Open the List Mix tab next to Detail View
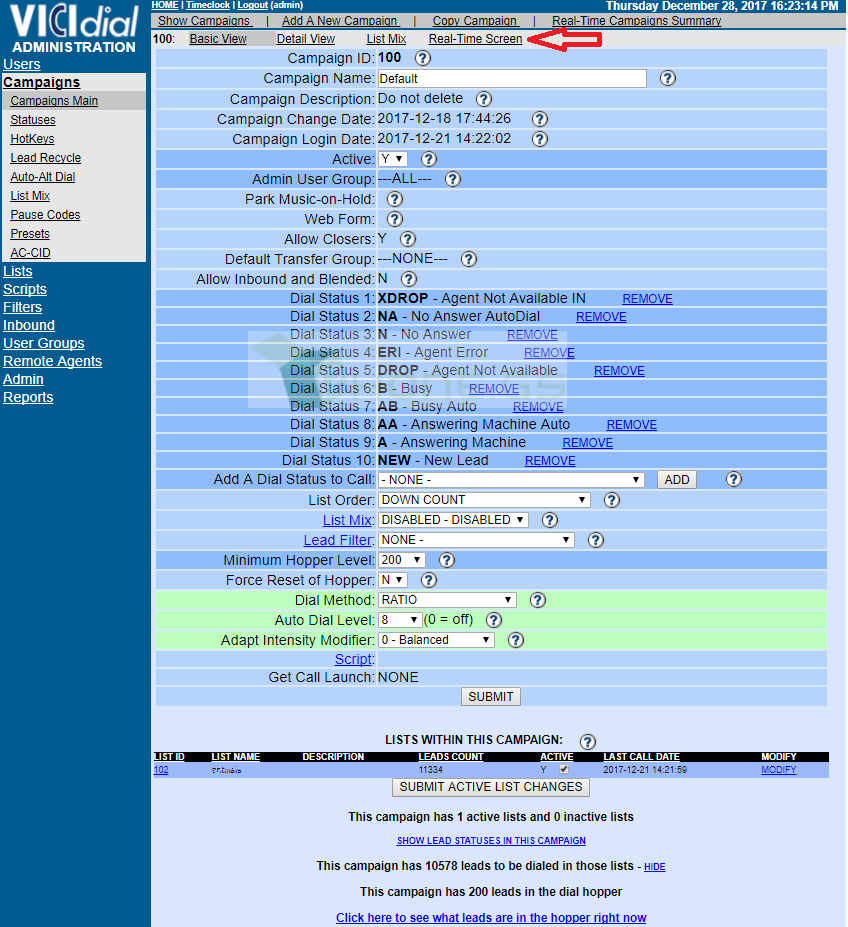The width and height of the screenshot is (848, 927). point(386,39)
